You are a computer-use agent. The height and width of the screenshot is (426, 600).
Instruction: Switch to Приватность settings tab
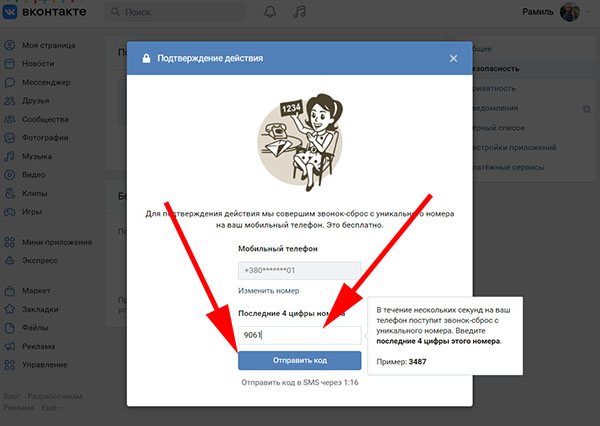[x=495, y=88]
